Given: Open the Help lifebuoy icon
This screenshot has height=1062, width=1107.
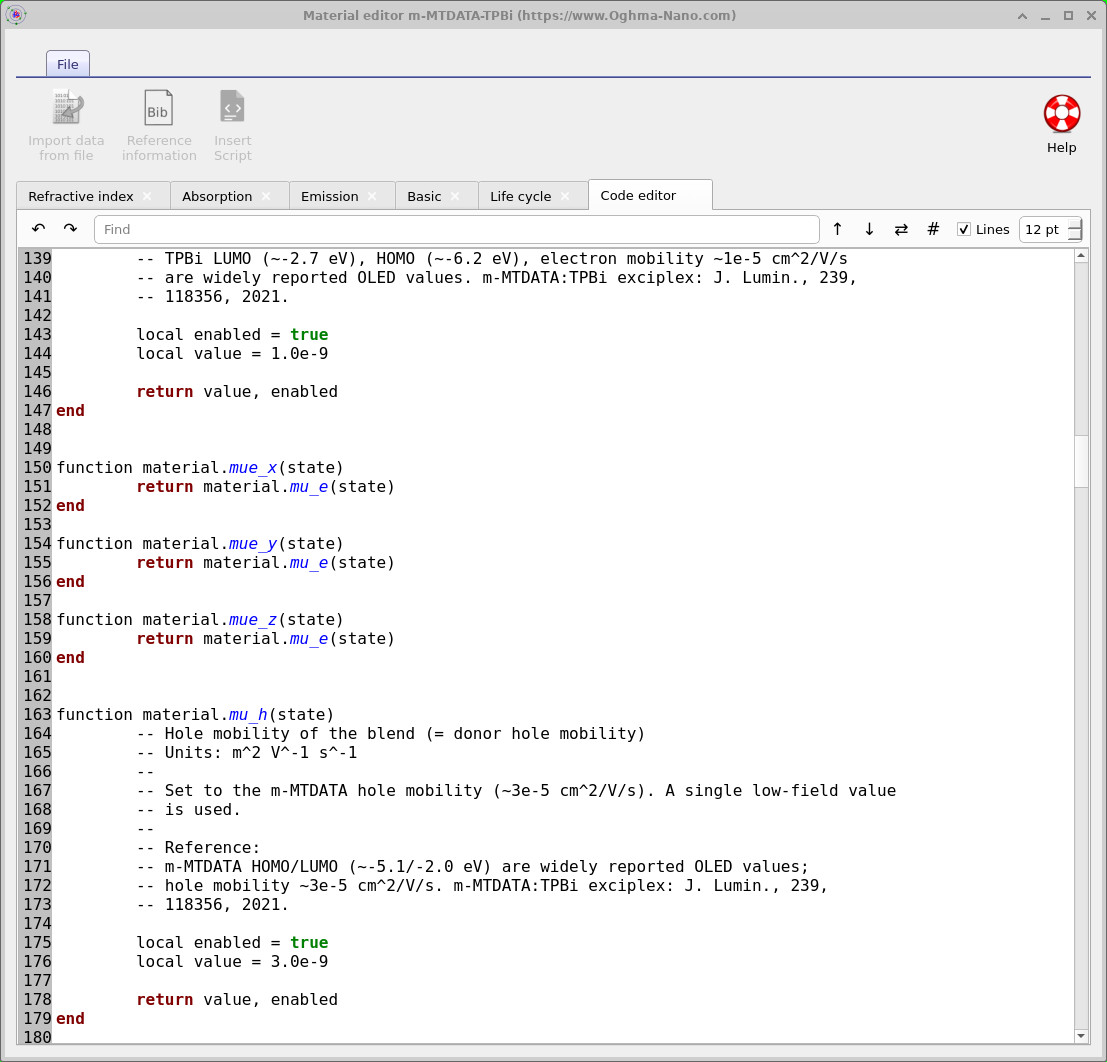Looking at the screenshot, I should (1062, 114).
